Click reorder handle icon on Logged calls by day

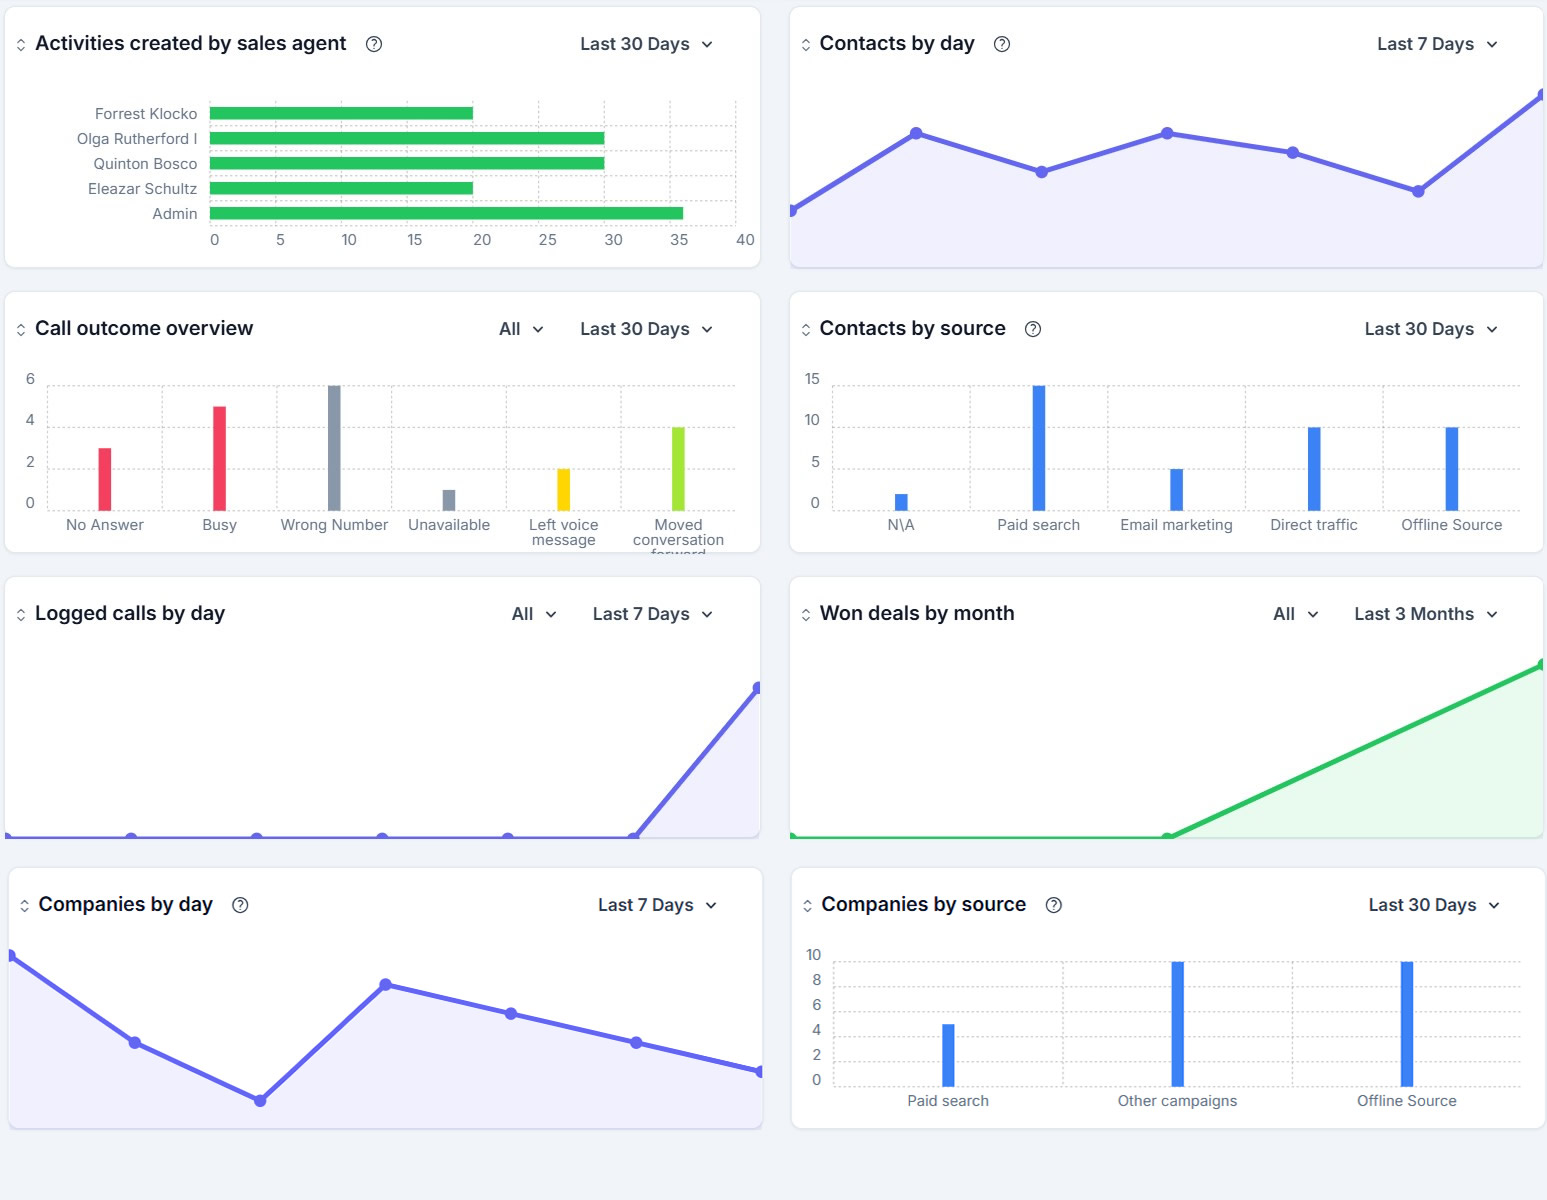(x=21, y=615)
